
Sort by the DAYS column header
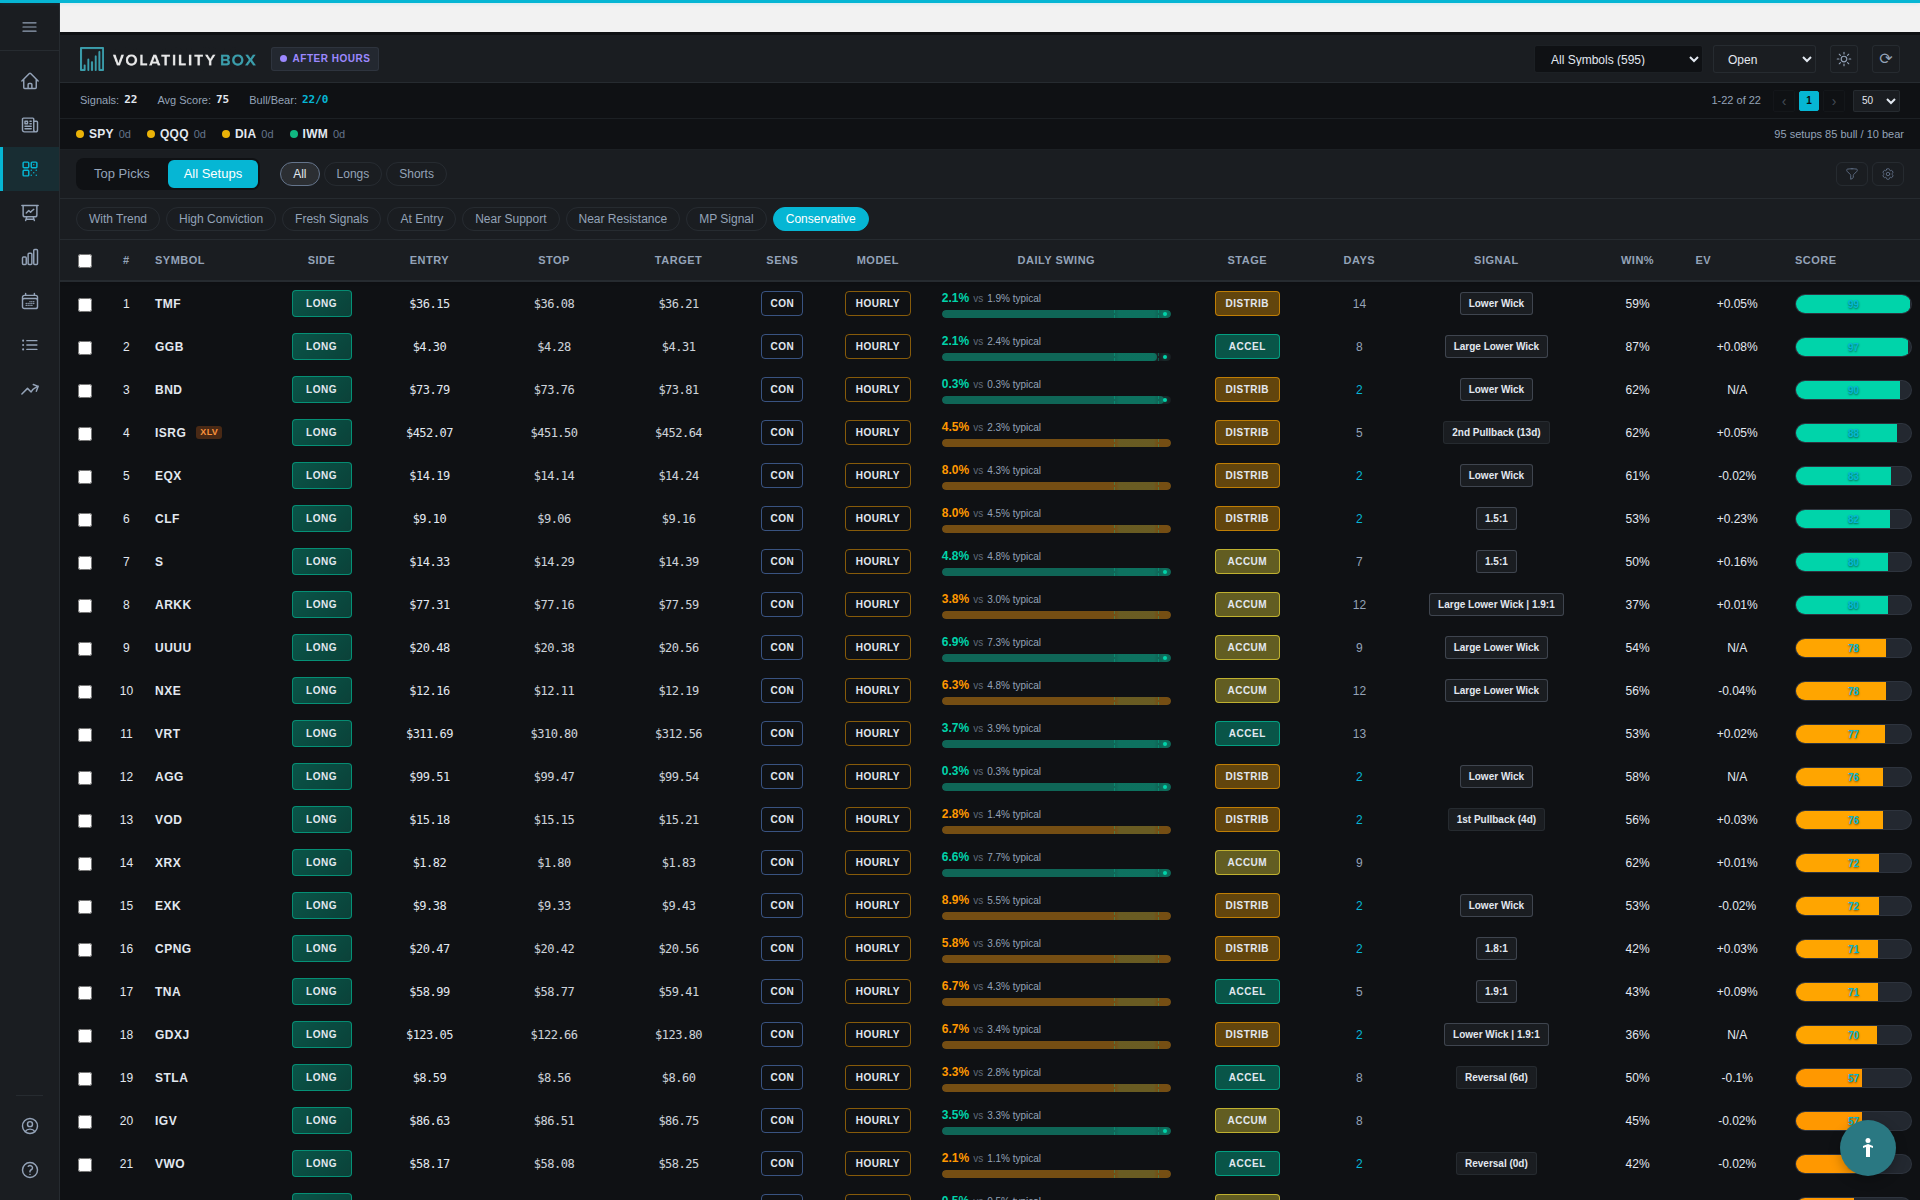[1358, 260]
